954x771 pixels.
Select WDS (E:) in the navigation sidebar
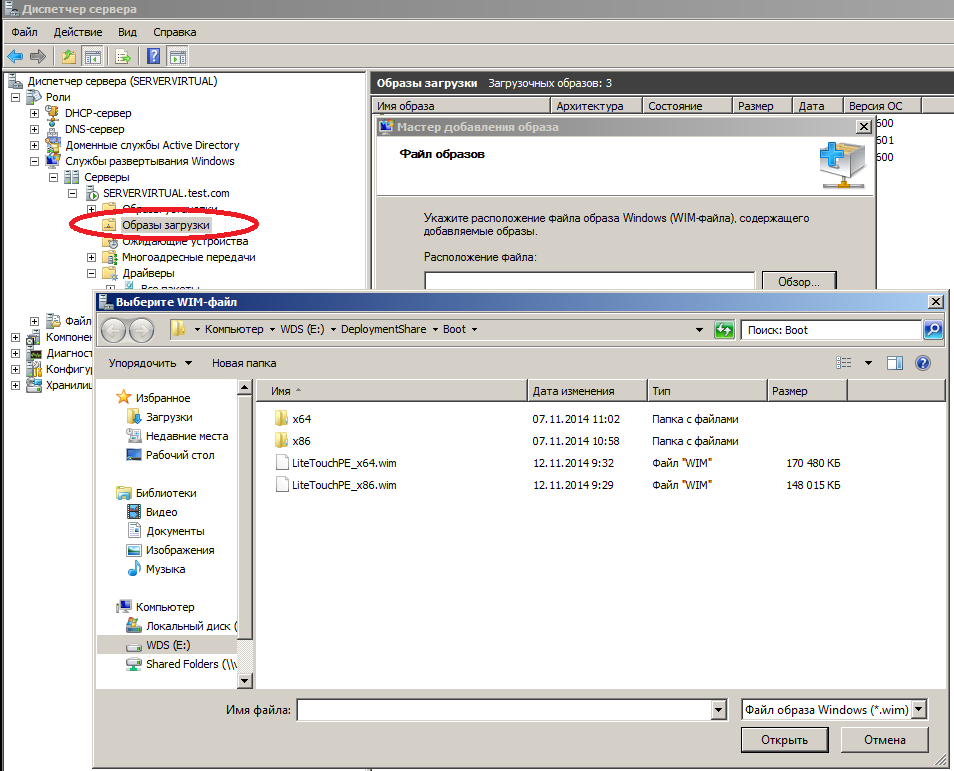click(x=168, y=645)
